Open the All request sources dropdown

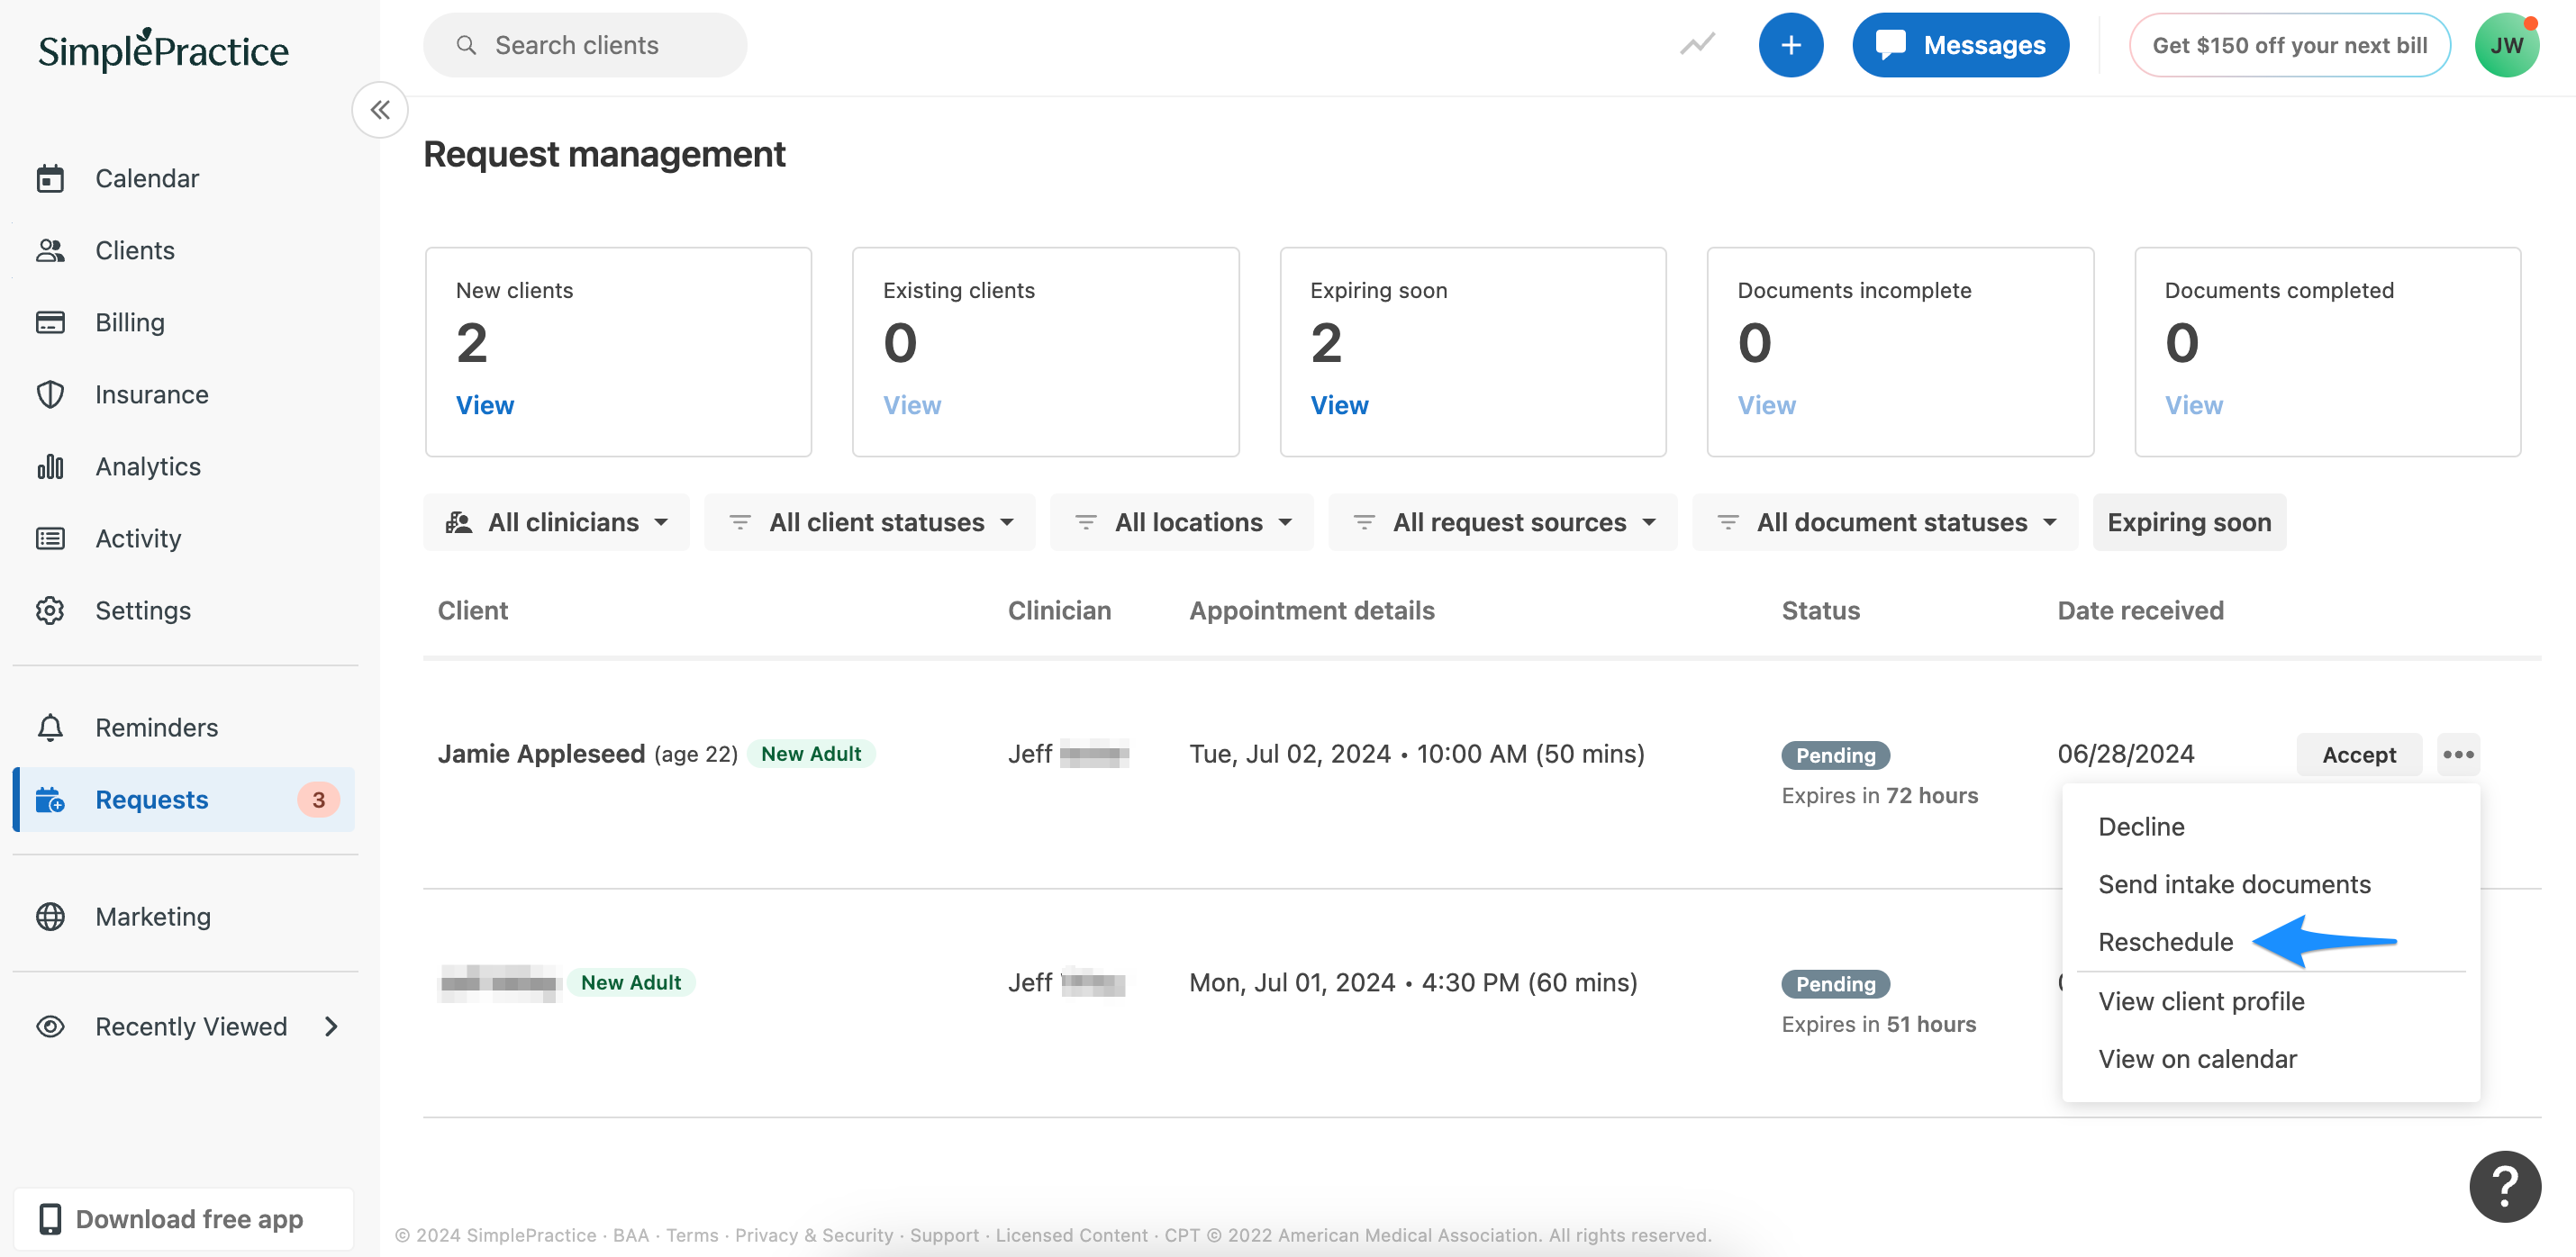pos(1503,522)
